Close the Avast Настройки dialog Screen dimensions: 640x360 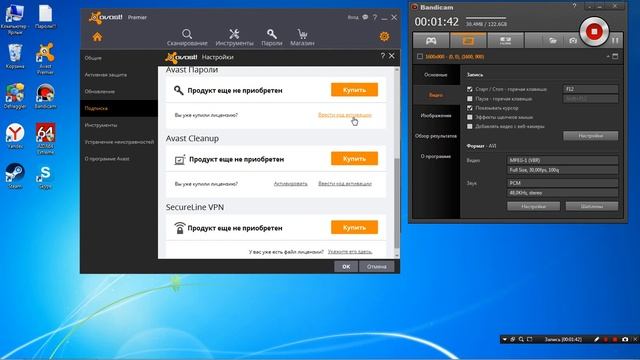[392, 56]
